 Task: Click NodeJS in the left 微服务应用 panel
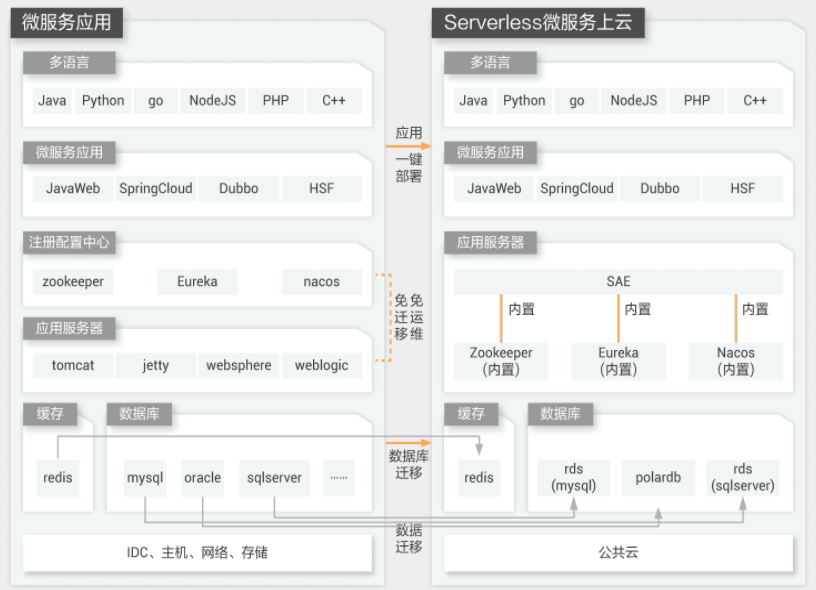[x=212, y=100]
